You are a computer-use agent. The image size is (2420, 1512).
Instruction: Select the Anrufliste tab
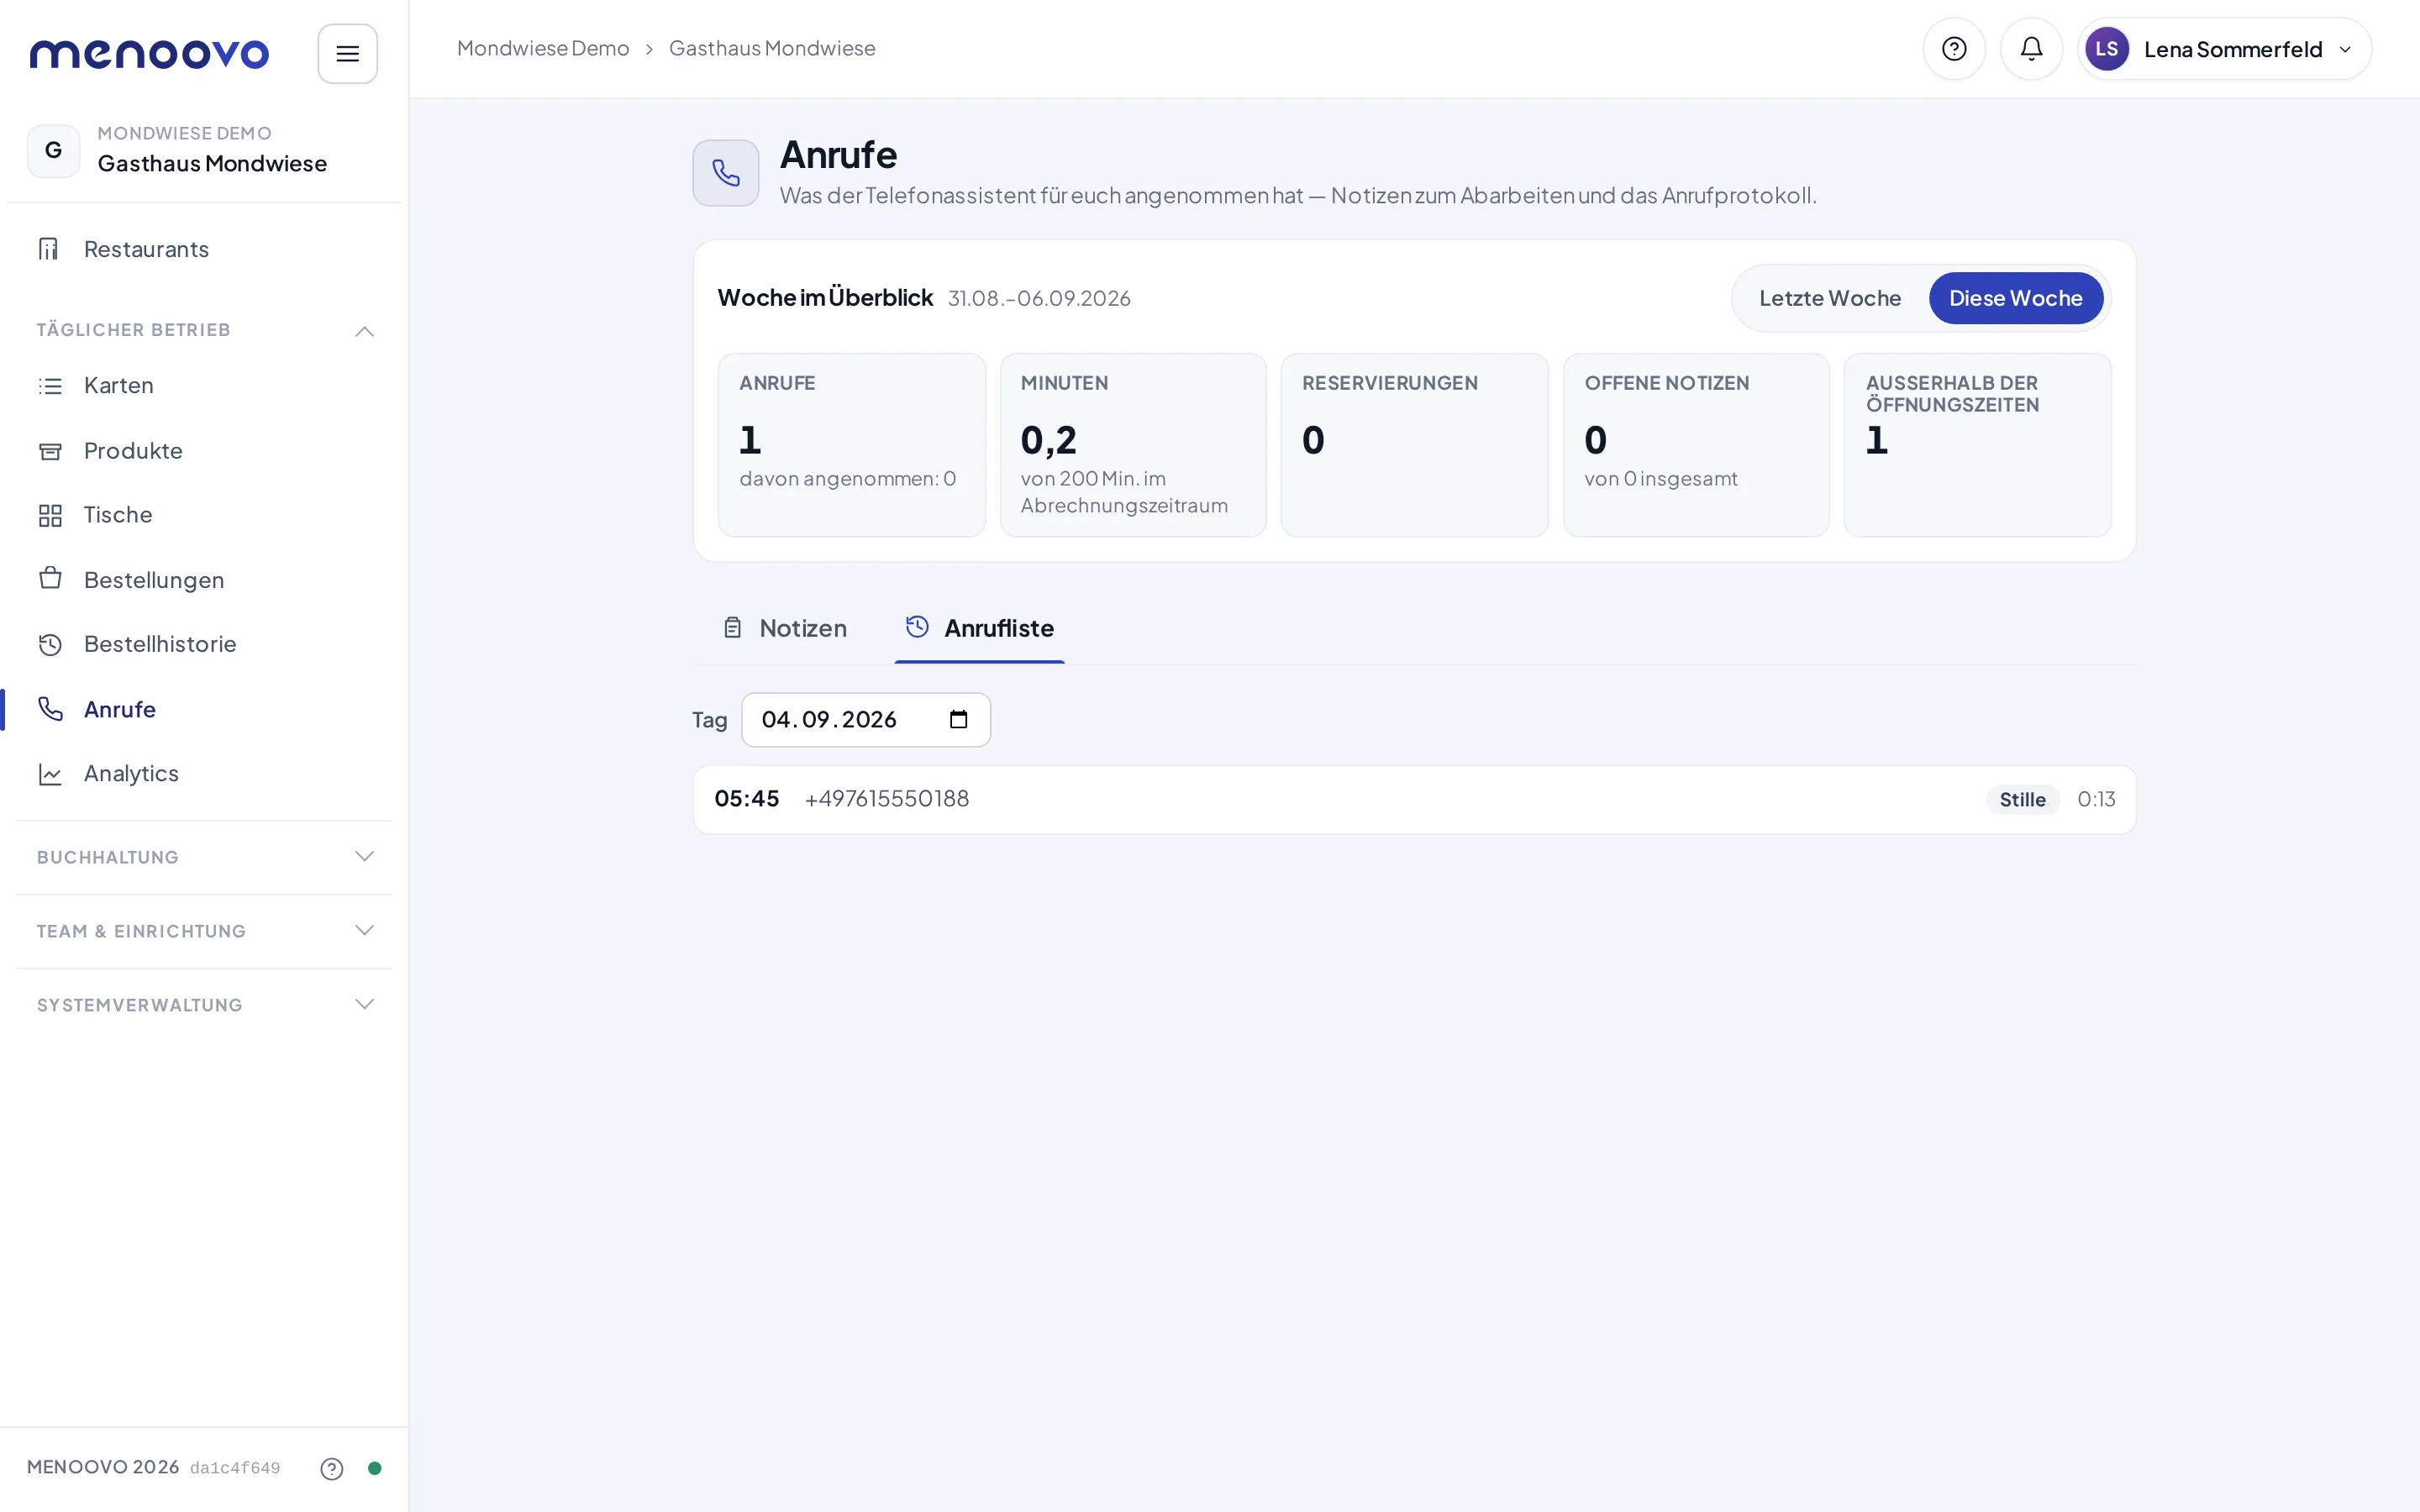coord(979,628)
